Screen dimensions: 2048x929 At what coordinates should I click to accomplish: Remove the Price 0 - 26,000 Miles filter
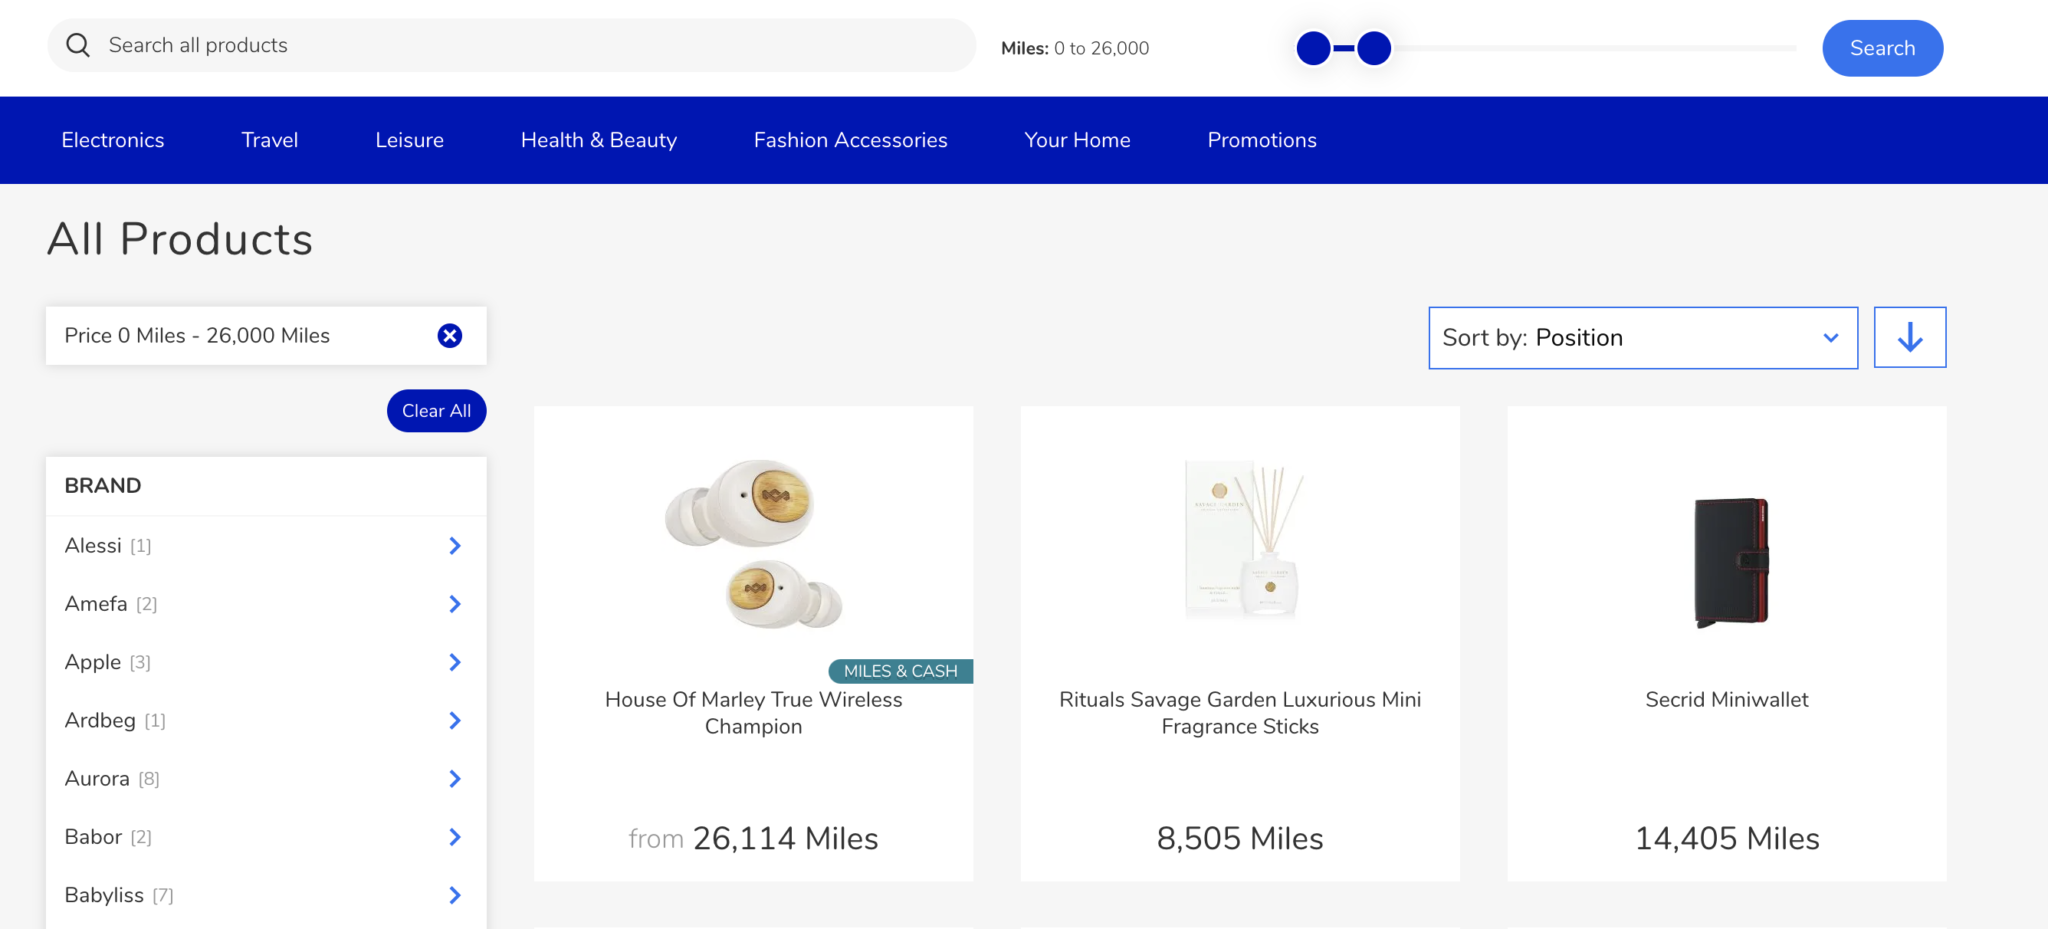[450, 336]
